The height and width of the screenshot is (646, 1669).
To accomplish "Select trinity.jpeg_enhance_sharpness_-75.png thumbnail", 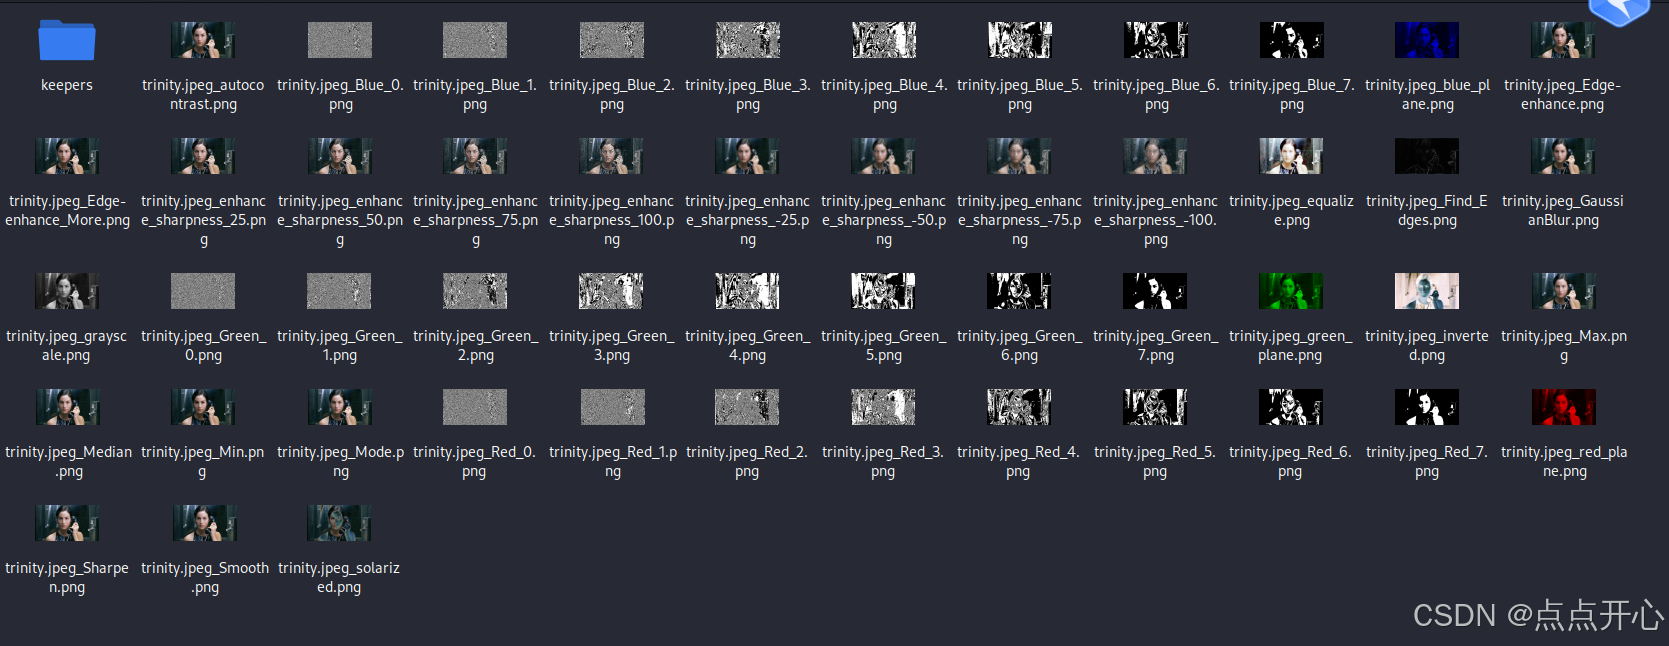I will (1020, 156).
